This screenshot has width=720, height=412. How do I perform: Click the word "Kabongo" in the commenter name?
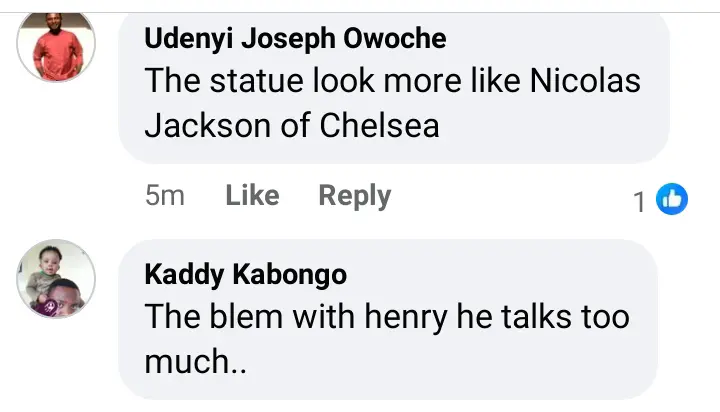pos(300,274)
